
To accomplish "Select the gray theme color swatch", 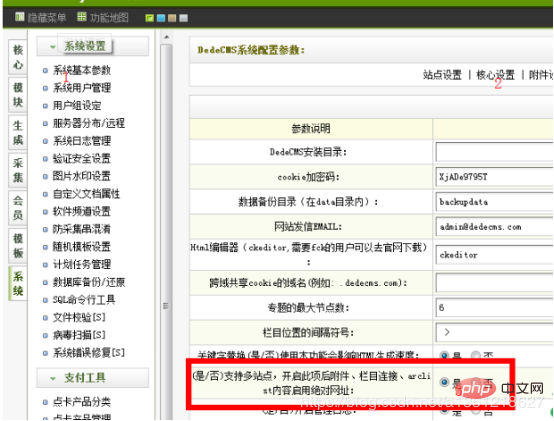I will [183, 18].
